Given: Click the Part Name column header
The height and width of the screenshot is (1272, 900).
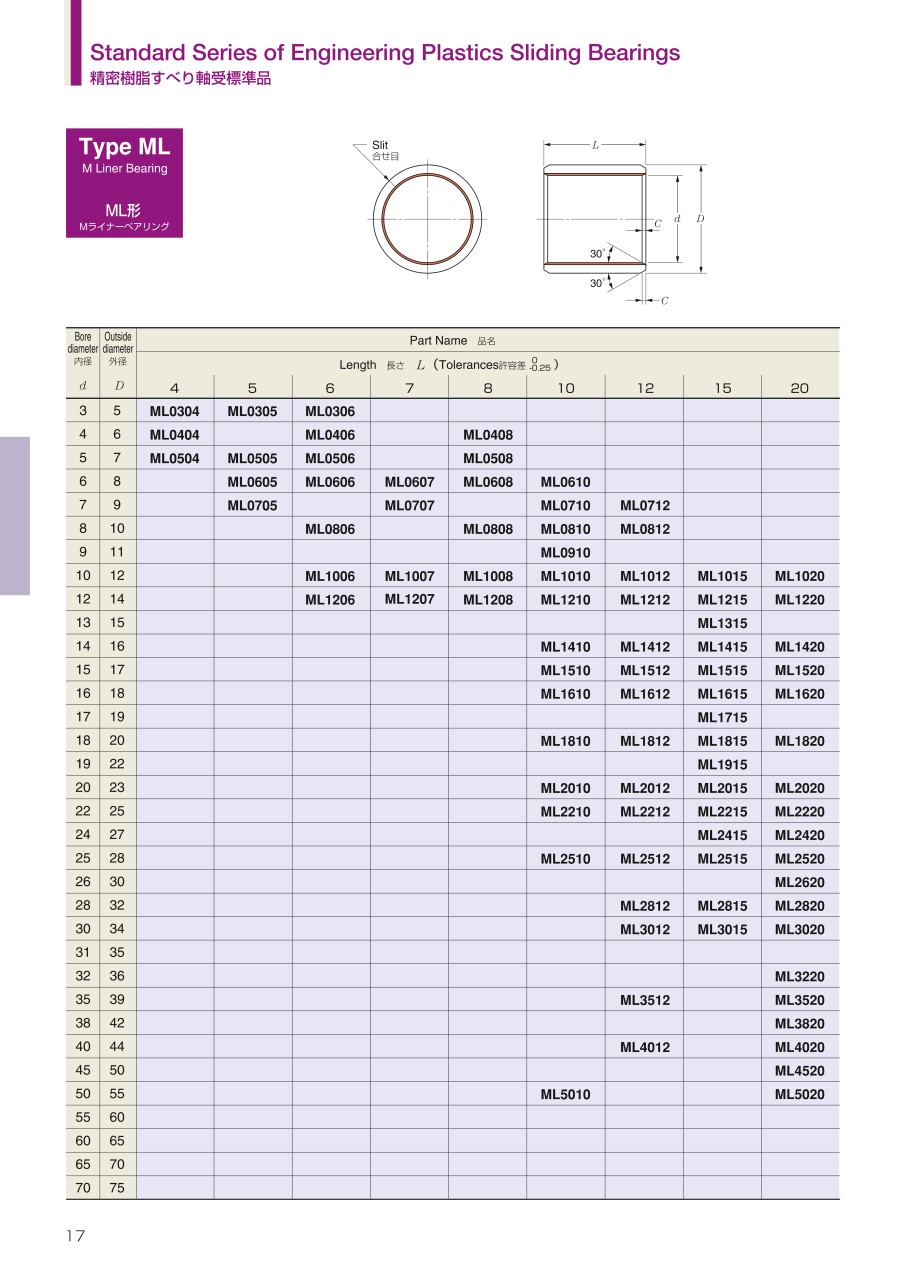Looking at the screenshot, I should click(x=438, y=341).
